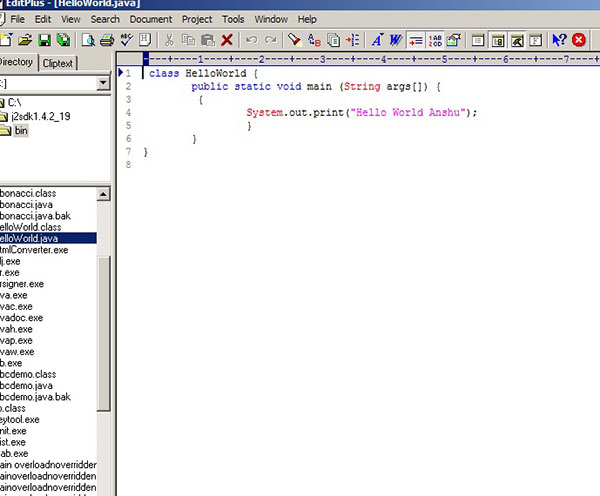Create a new document with the New icon
600x496 pixels.
point(6,40)
